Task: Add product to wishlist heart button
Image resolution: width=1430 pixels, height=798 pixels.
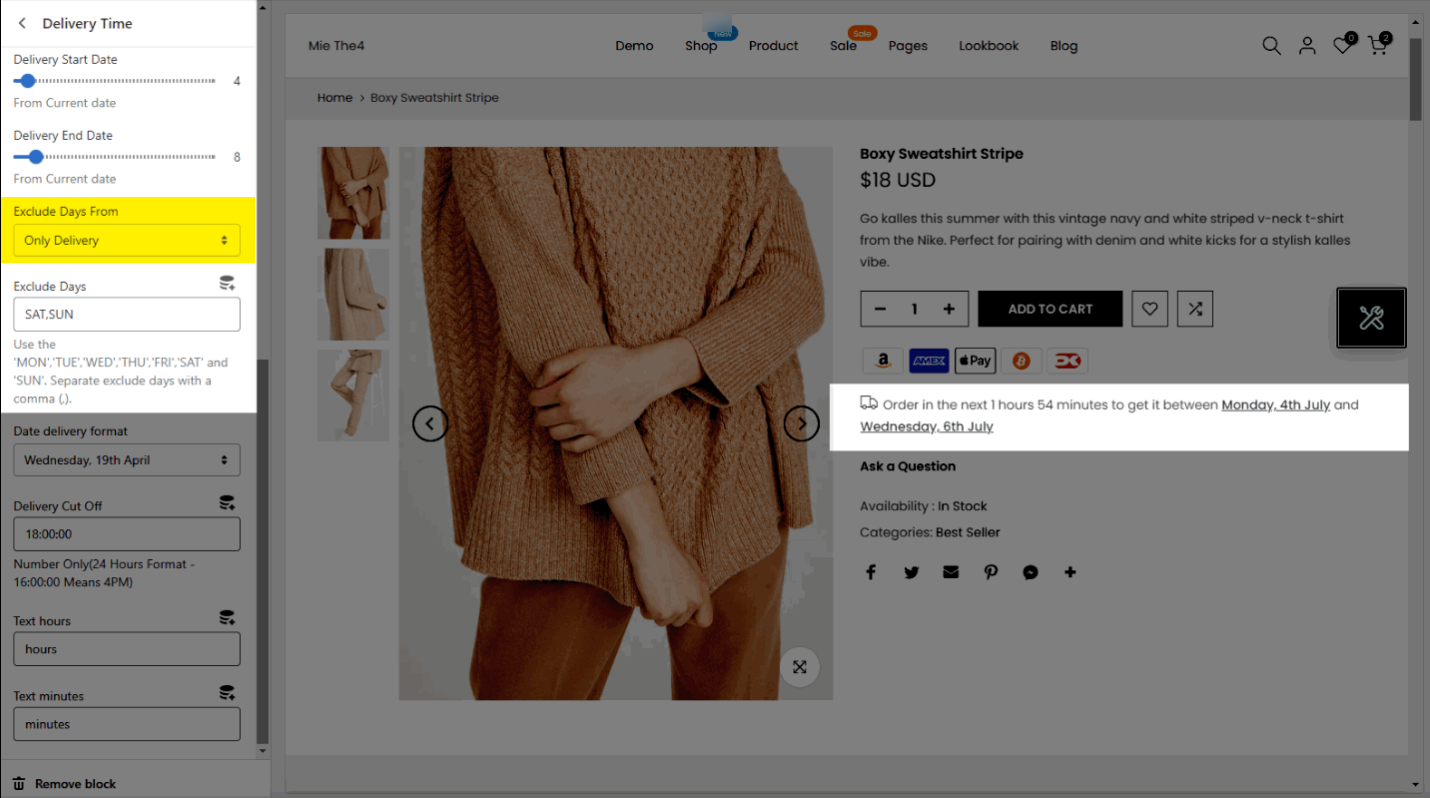Action: click(1150, 309)
